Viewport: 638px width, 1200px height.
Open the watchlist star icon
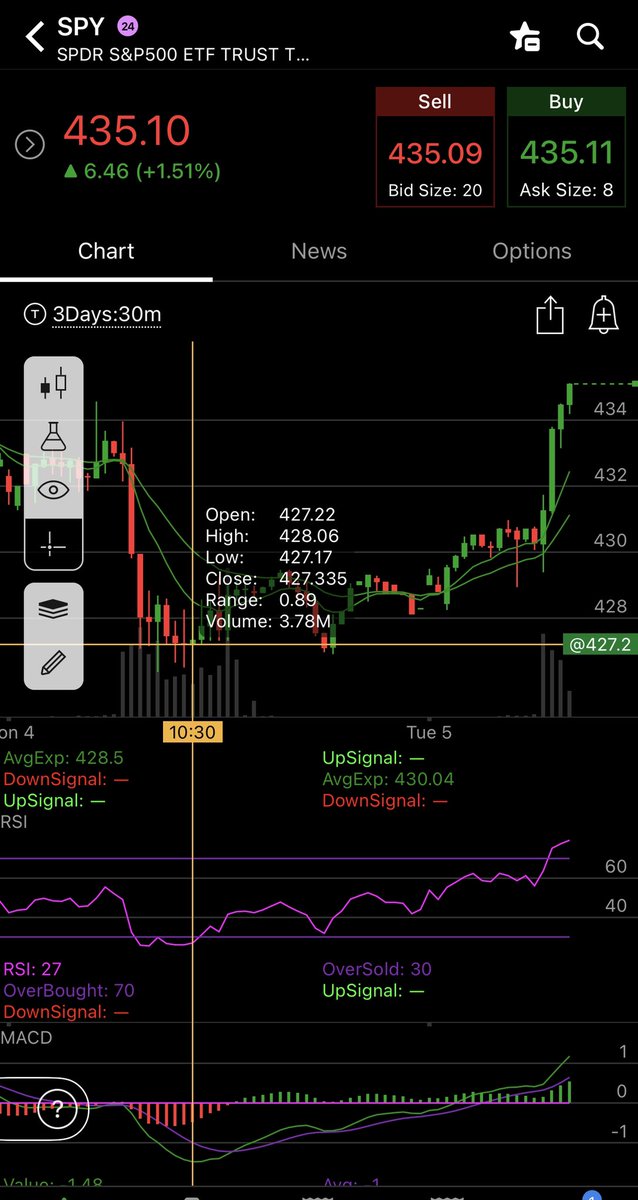point(525,37)
